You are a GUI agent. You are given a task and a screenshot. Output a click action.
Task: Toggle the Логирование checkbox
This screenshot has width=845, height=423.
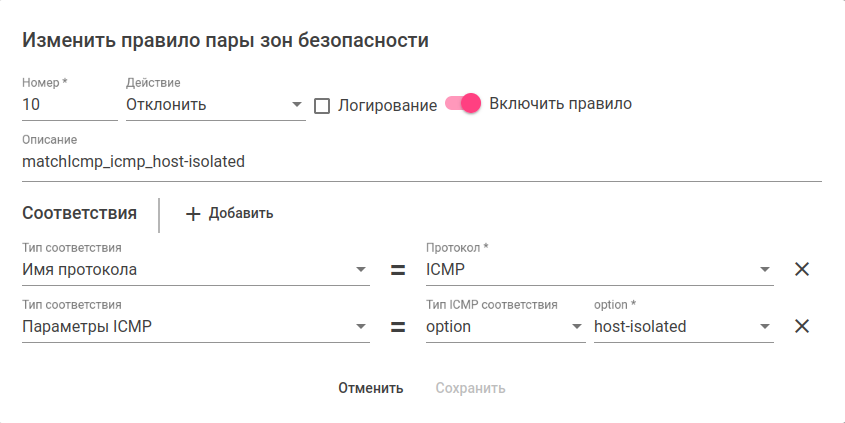pyautogui.click(x=322, y=105)
